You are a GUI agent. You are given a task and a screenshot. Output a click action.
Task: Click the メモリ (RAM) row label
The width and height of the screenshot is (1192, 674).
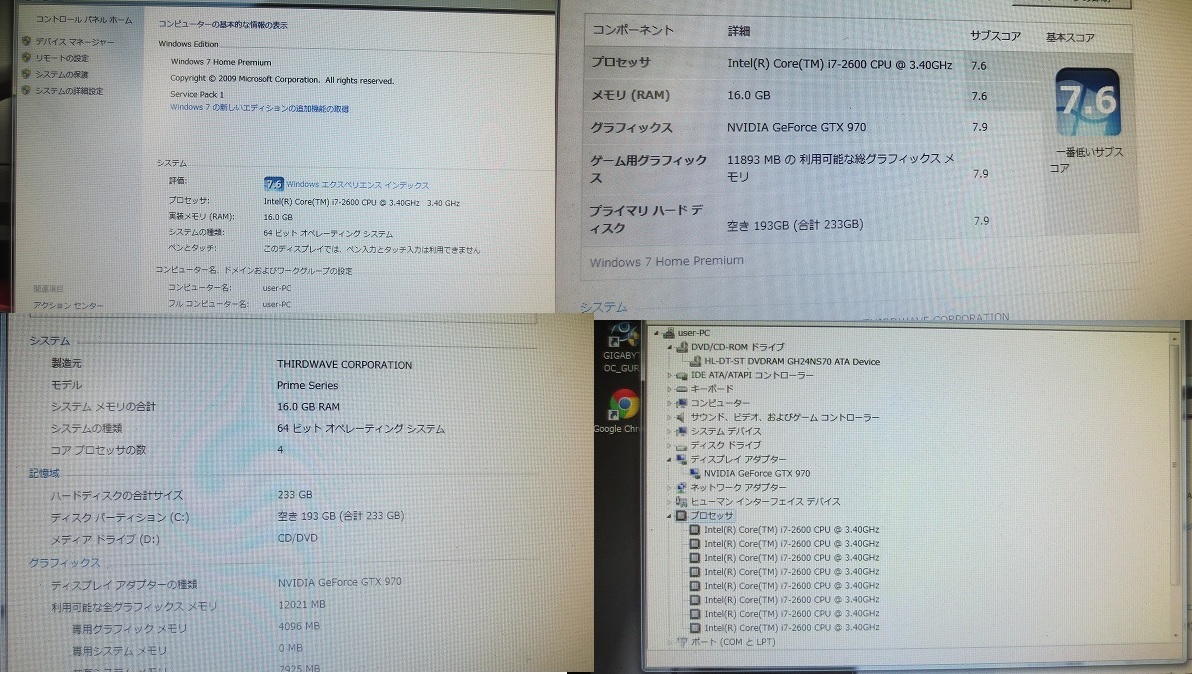[630, 95]
